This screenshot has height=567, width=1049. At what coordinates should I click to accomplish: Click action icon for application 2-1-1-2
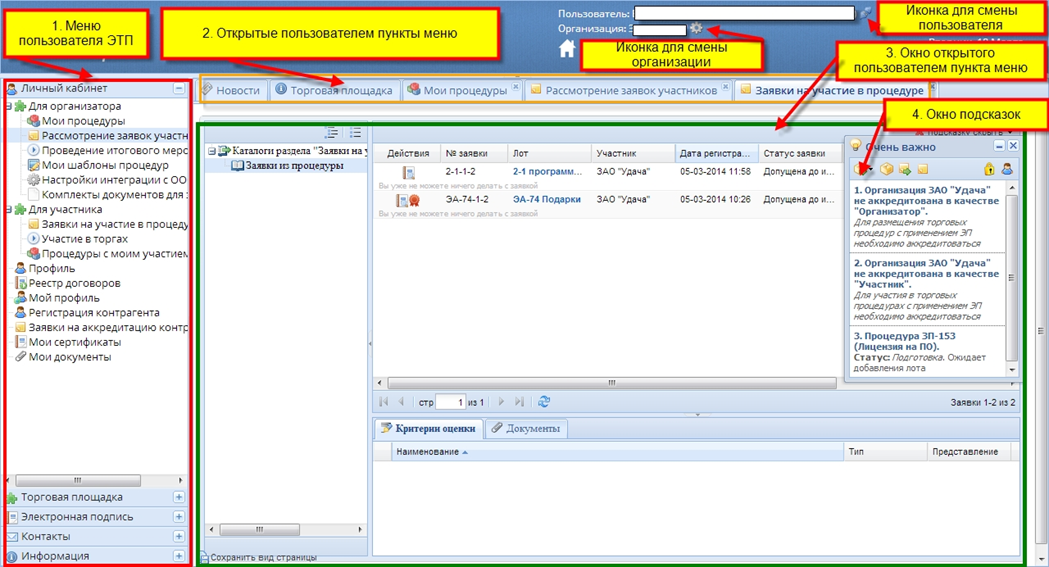tap(408, 173)
